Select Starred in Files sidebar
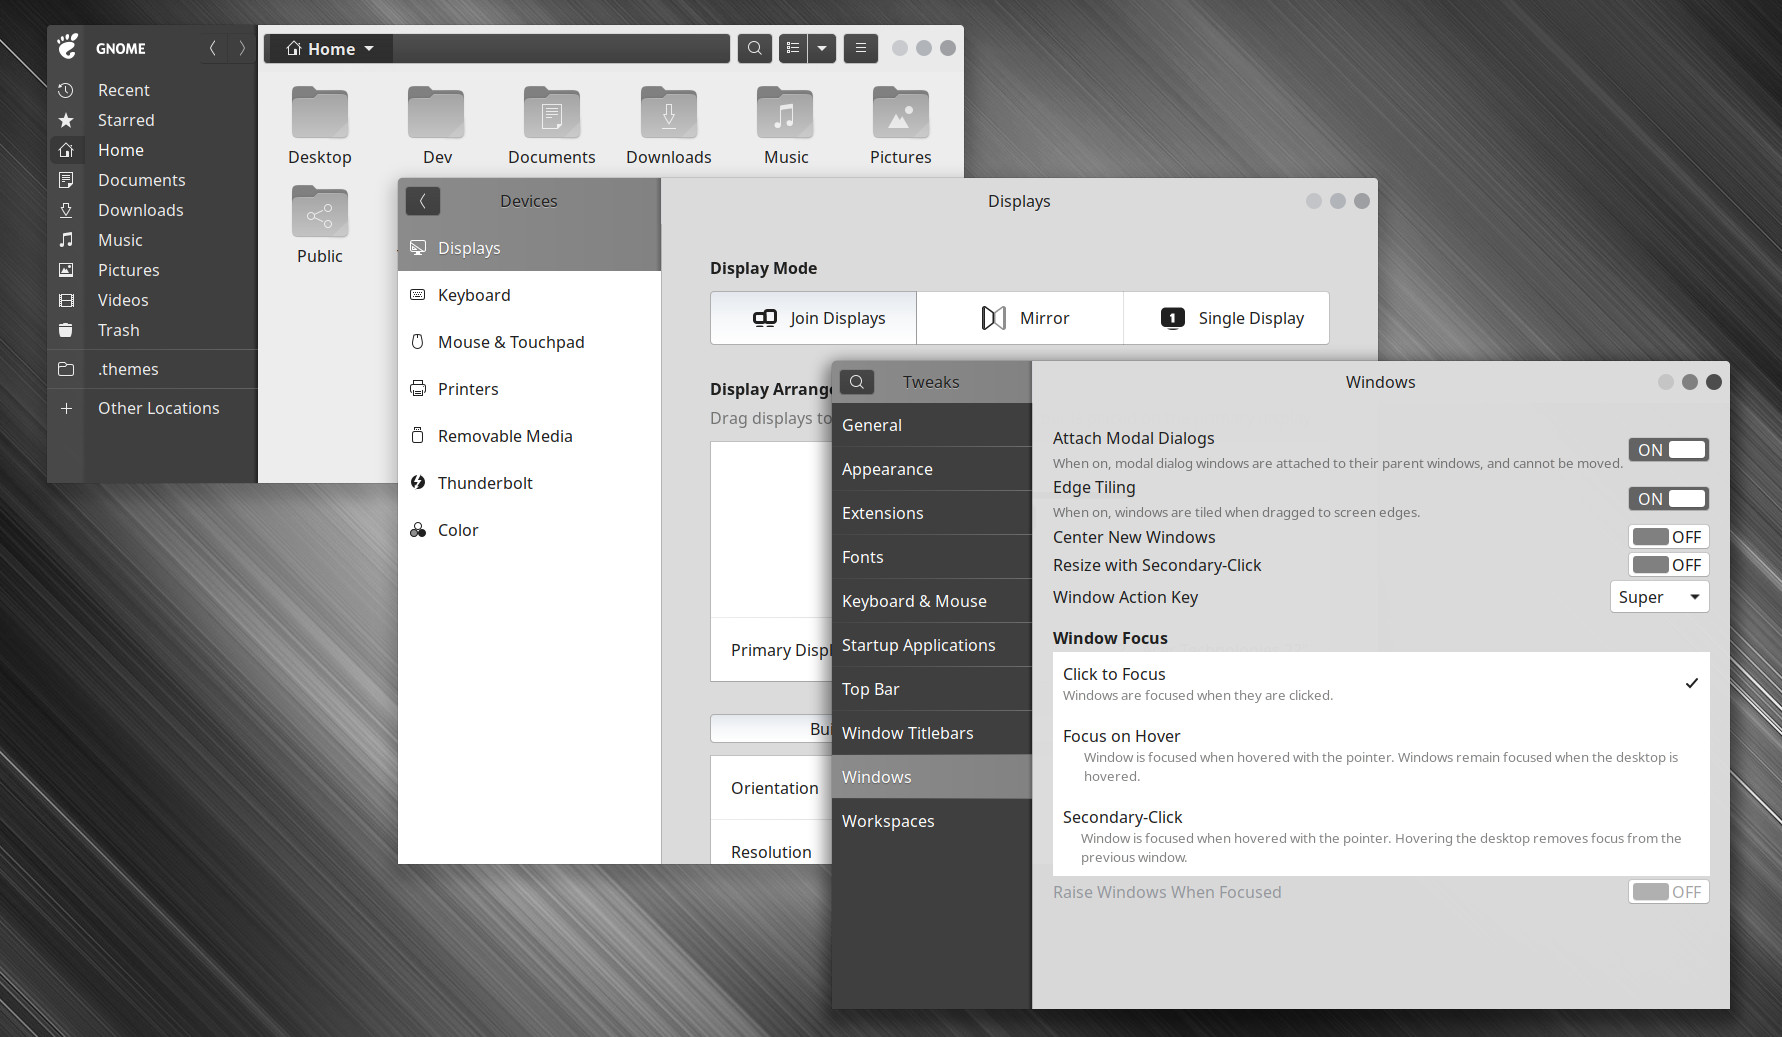 tap(152, 120)
